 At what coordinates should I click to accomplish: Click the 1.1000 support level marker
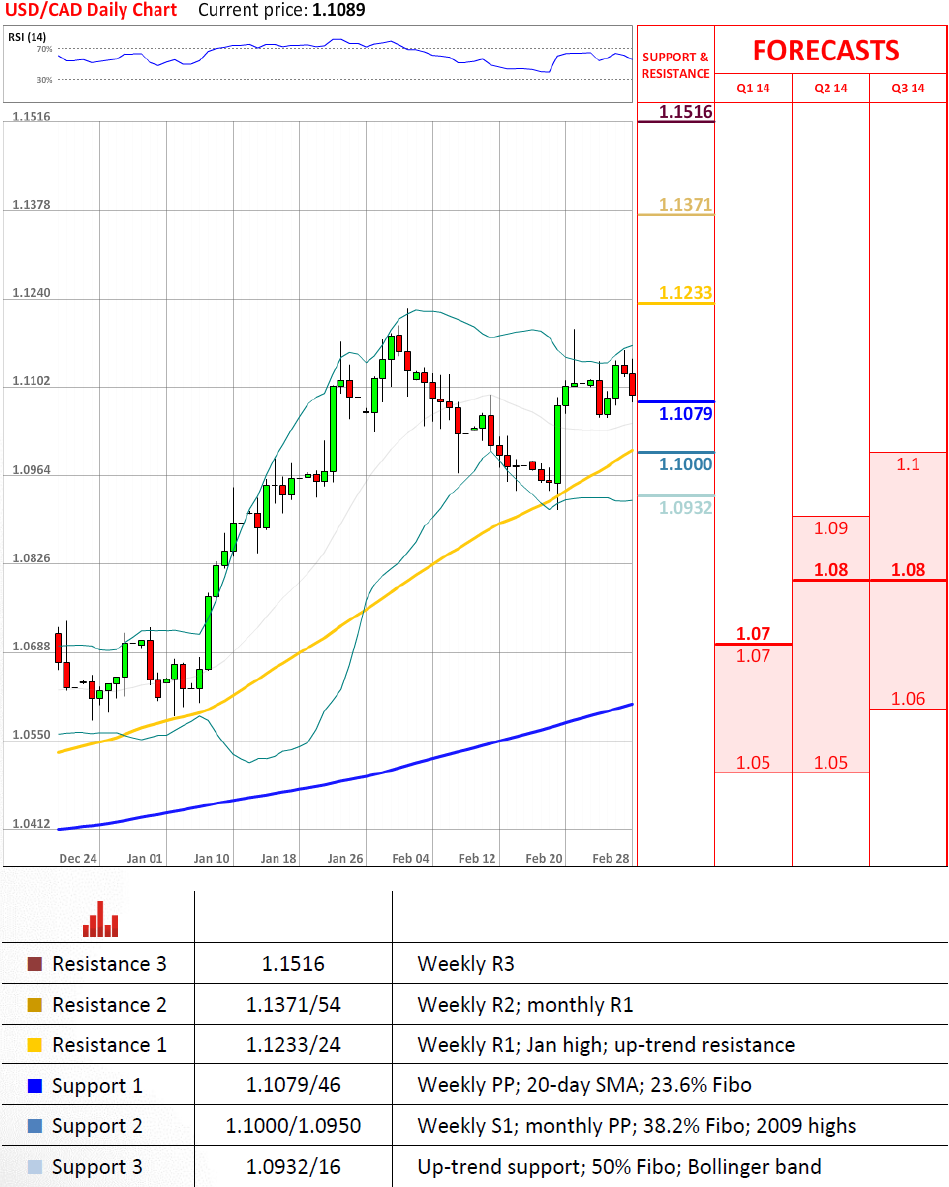(686, 464)
